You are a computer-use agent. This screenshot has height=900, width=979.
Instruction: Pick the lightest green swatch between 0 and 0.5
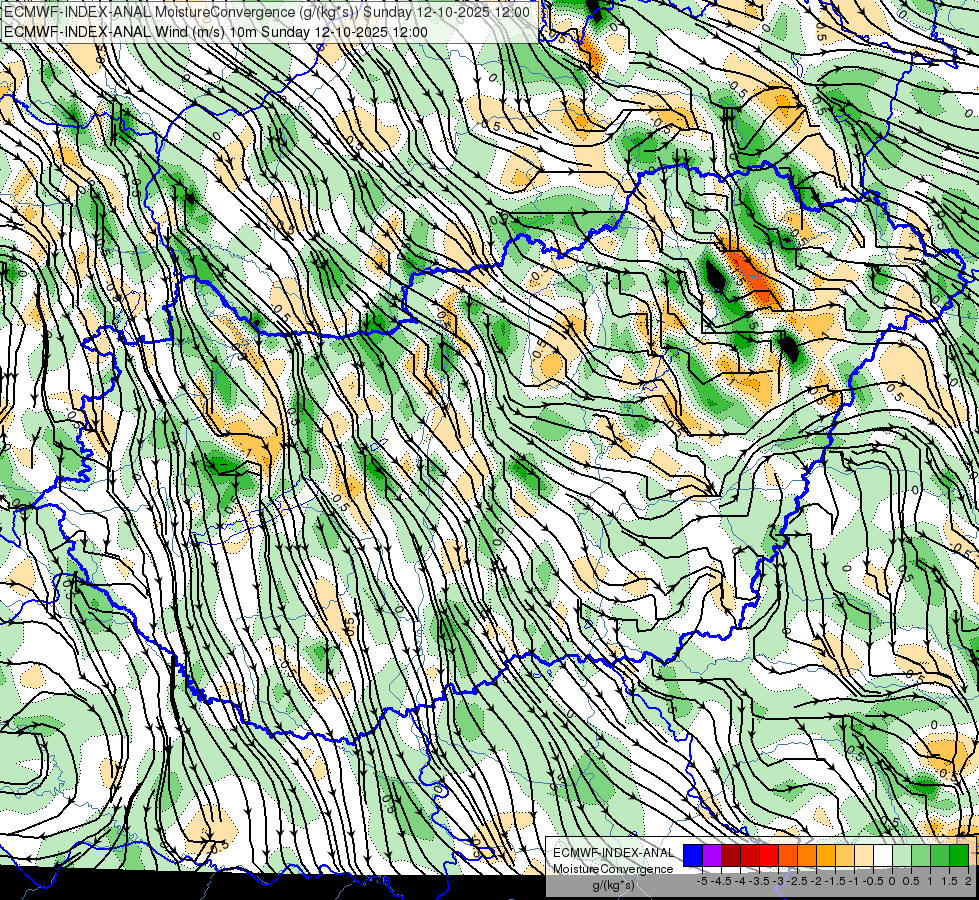point(902,855)
